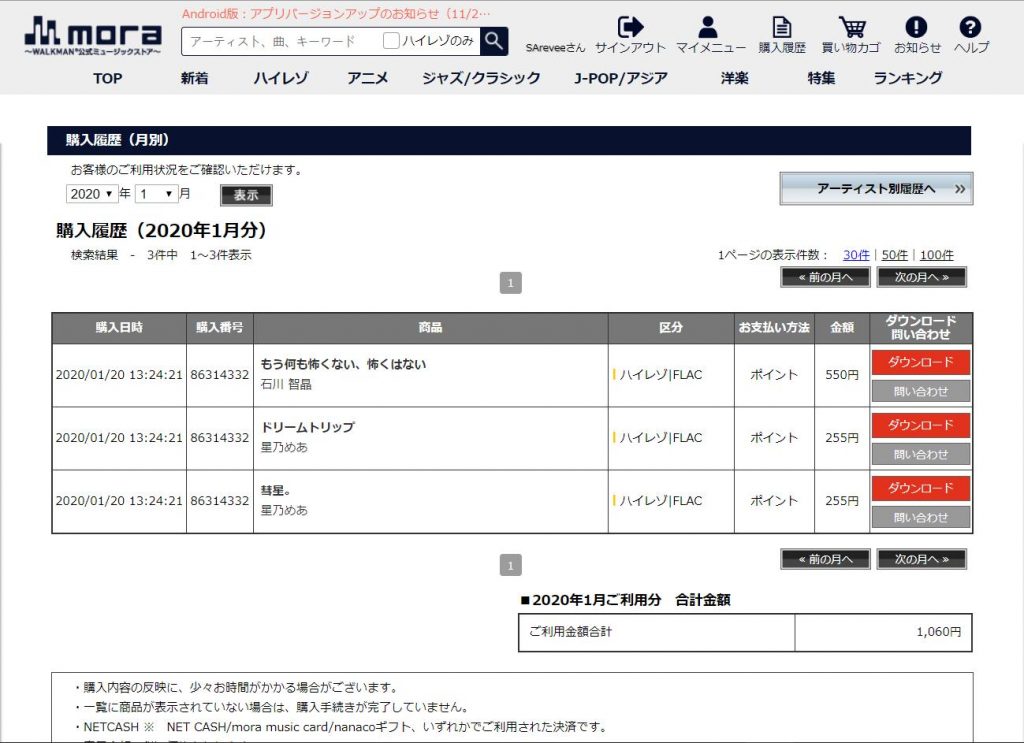Open the year dropdown showing 2020
1024x743 pixels.
click(x=91, y=194)
